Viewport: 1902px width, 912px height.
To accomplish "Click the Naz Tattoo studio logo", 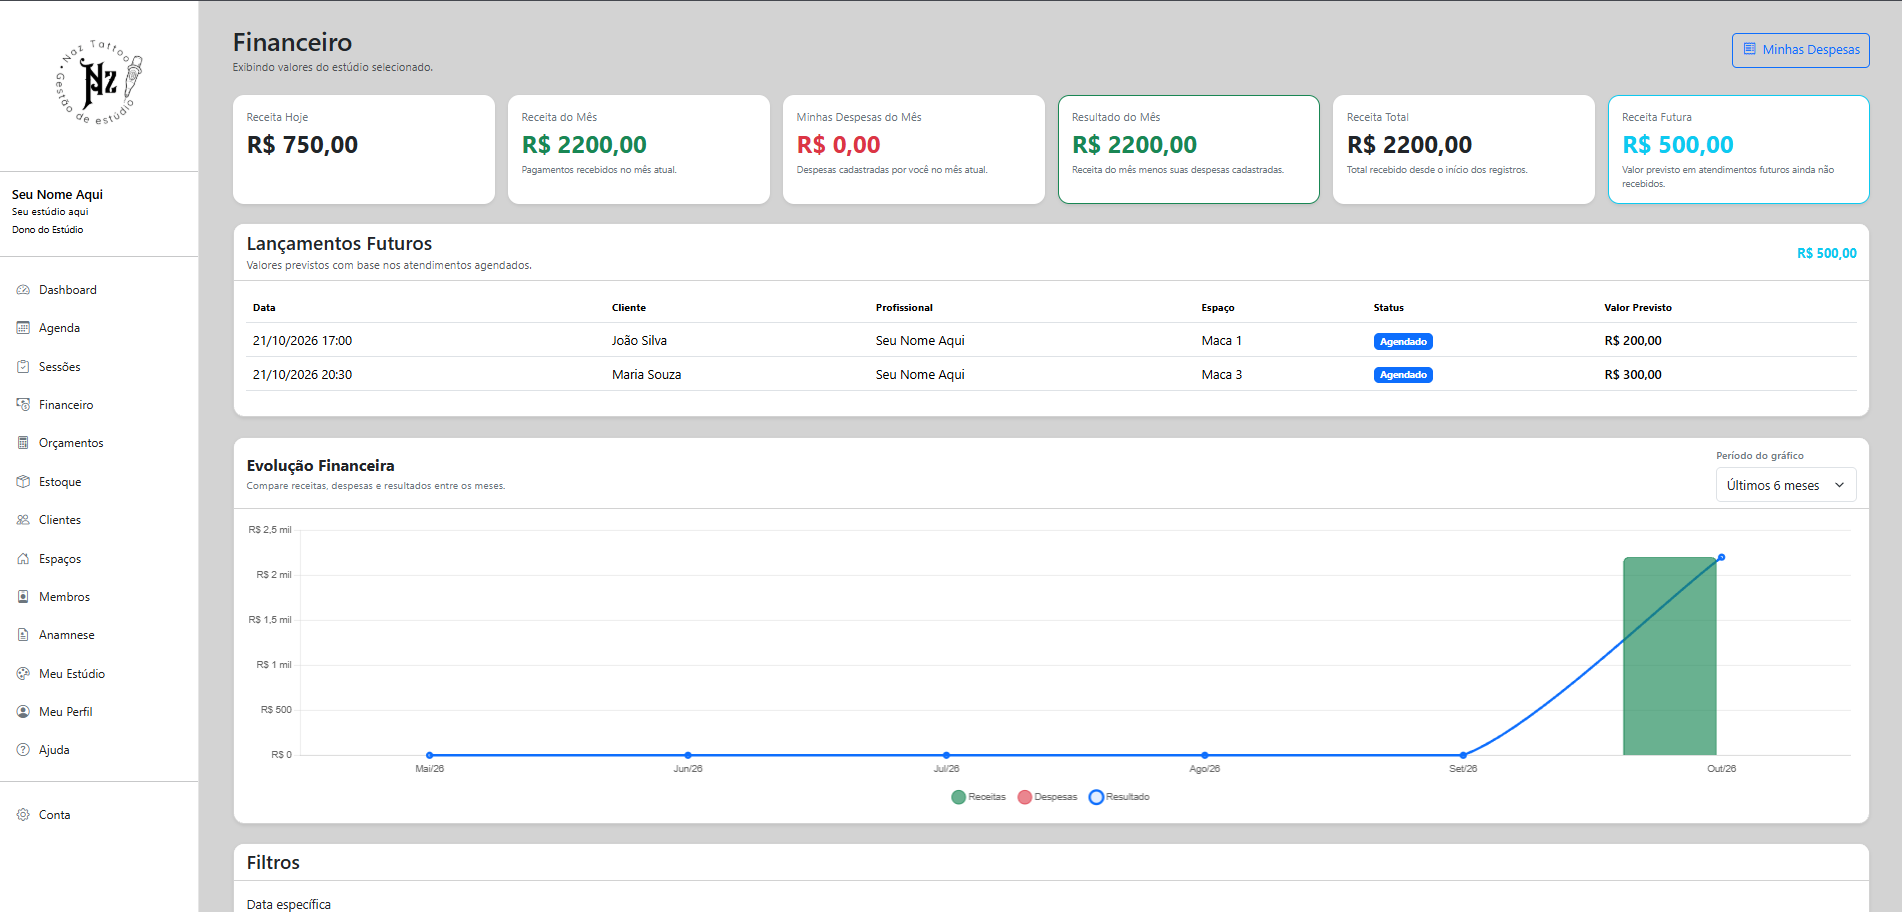I will point(99,83).
